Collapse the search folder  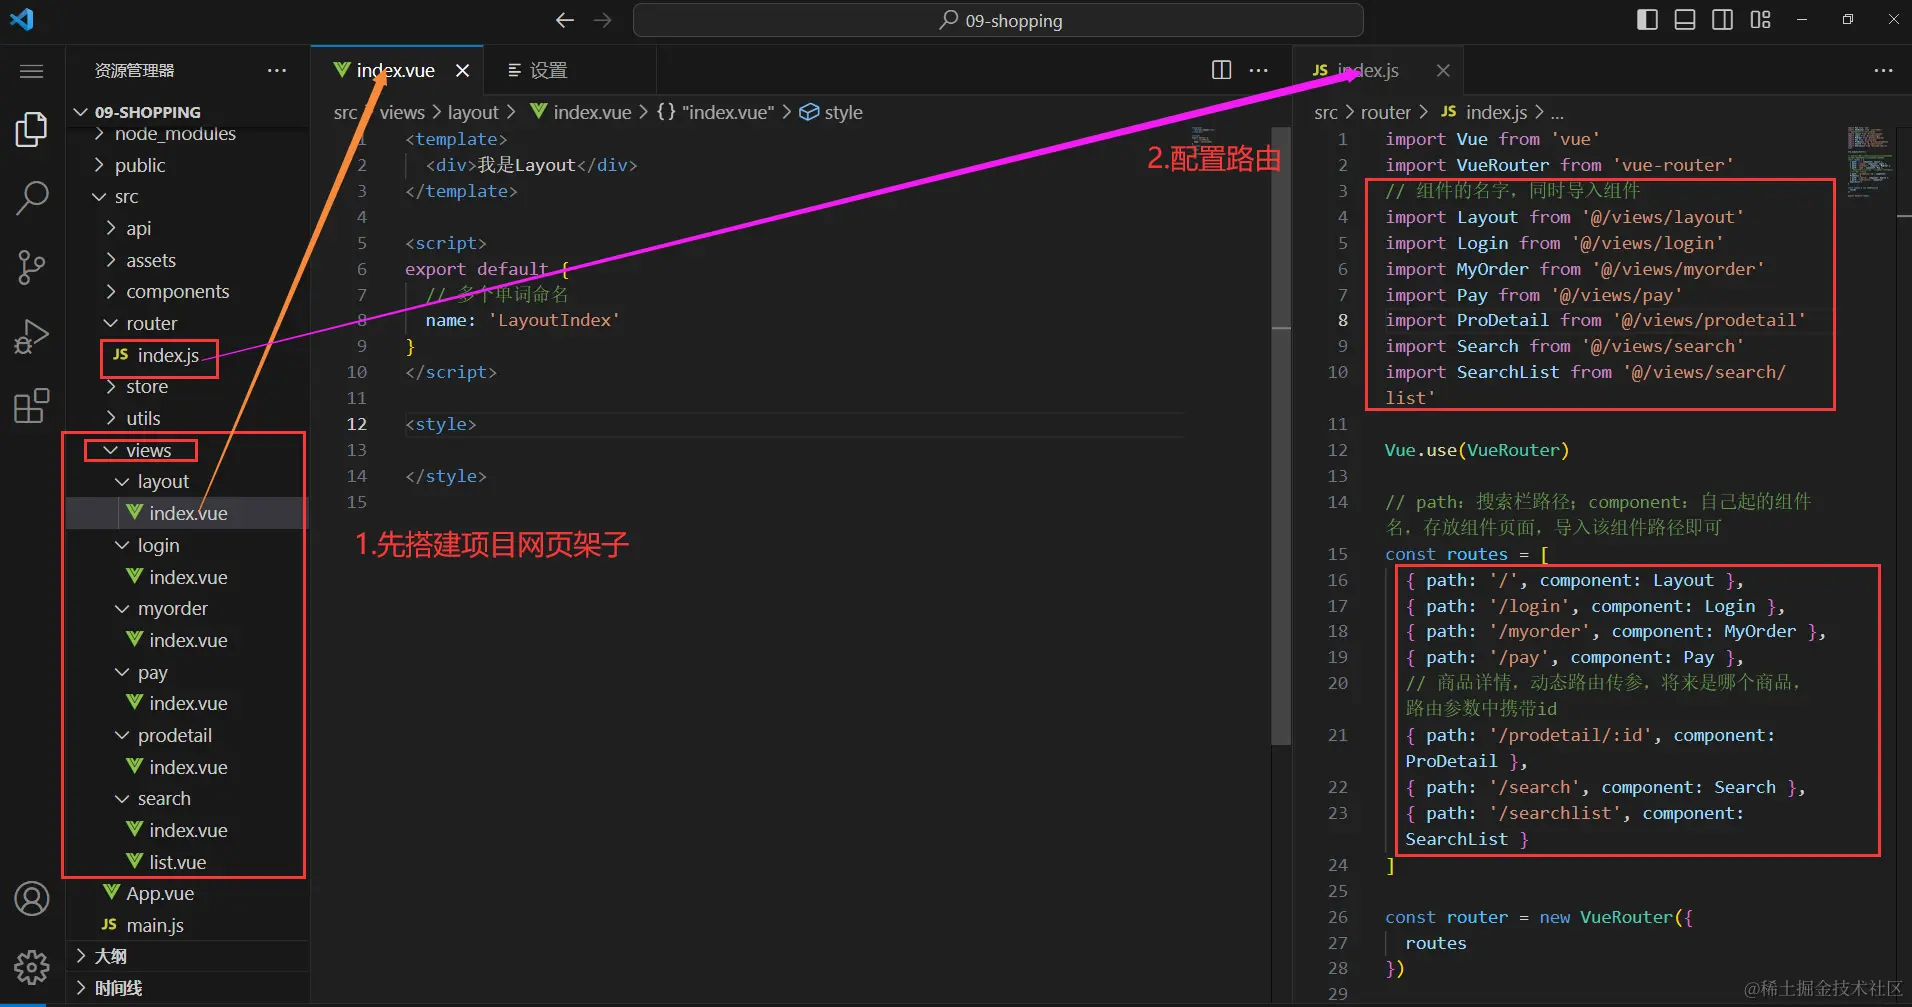[x=164, y=799]
